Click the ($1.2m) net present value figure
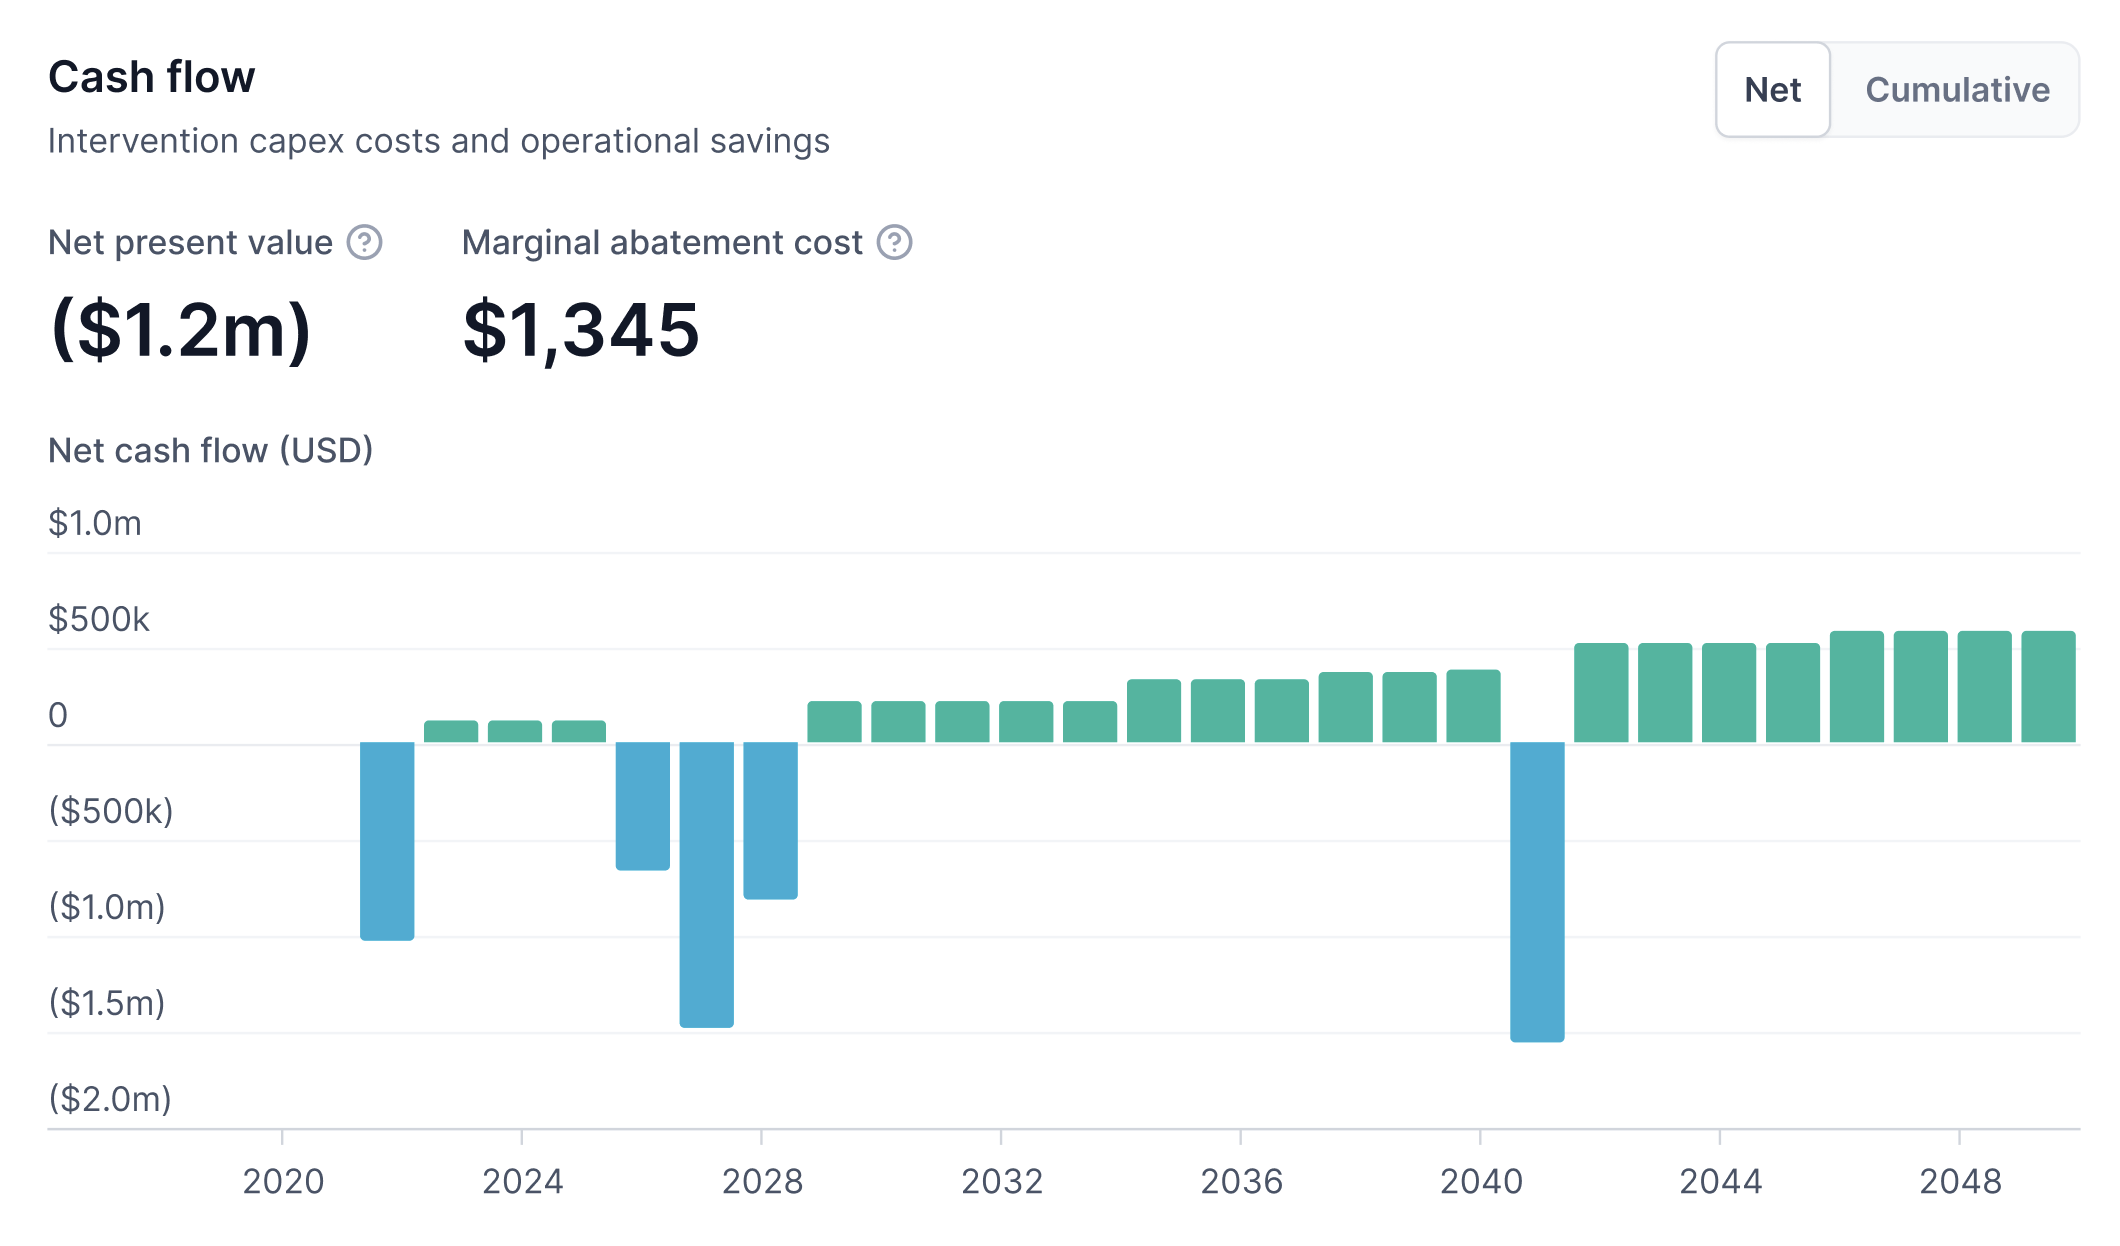 click(x=181, y=330)
